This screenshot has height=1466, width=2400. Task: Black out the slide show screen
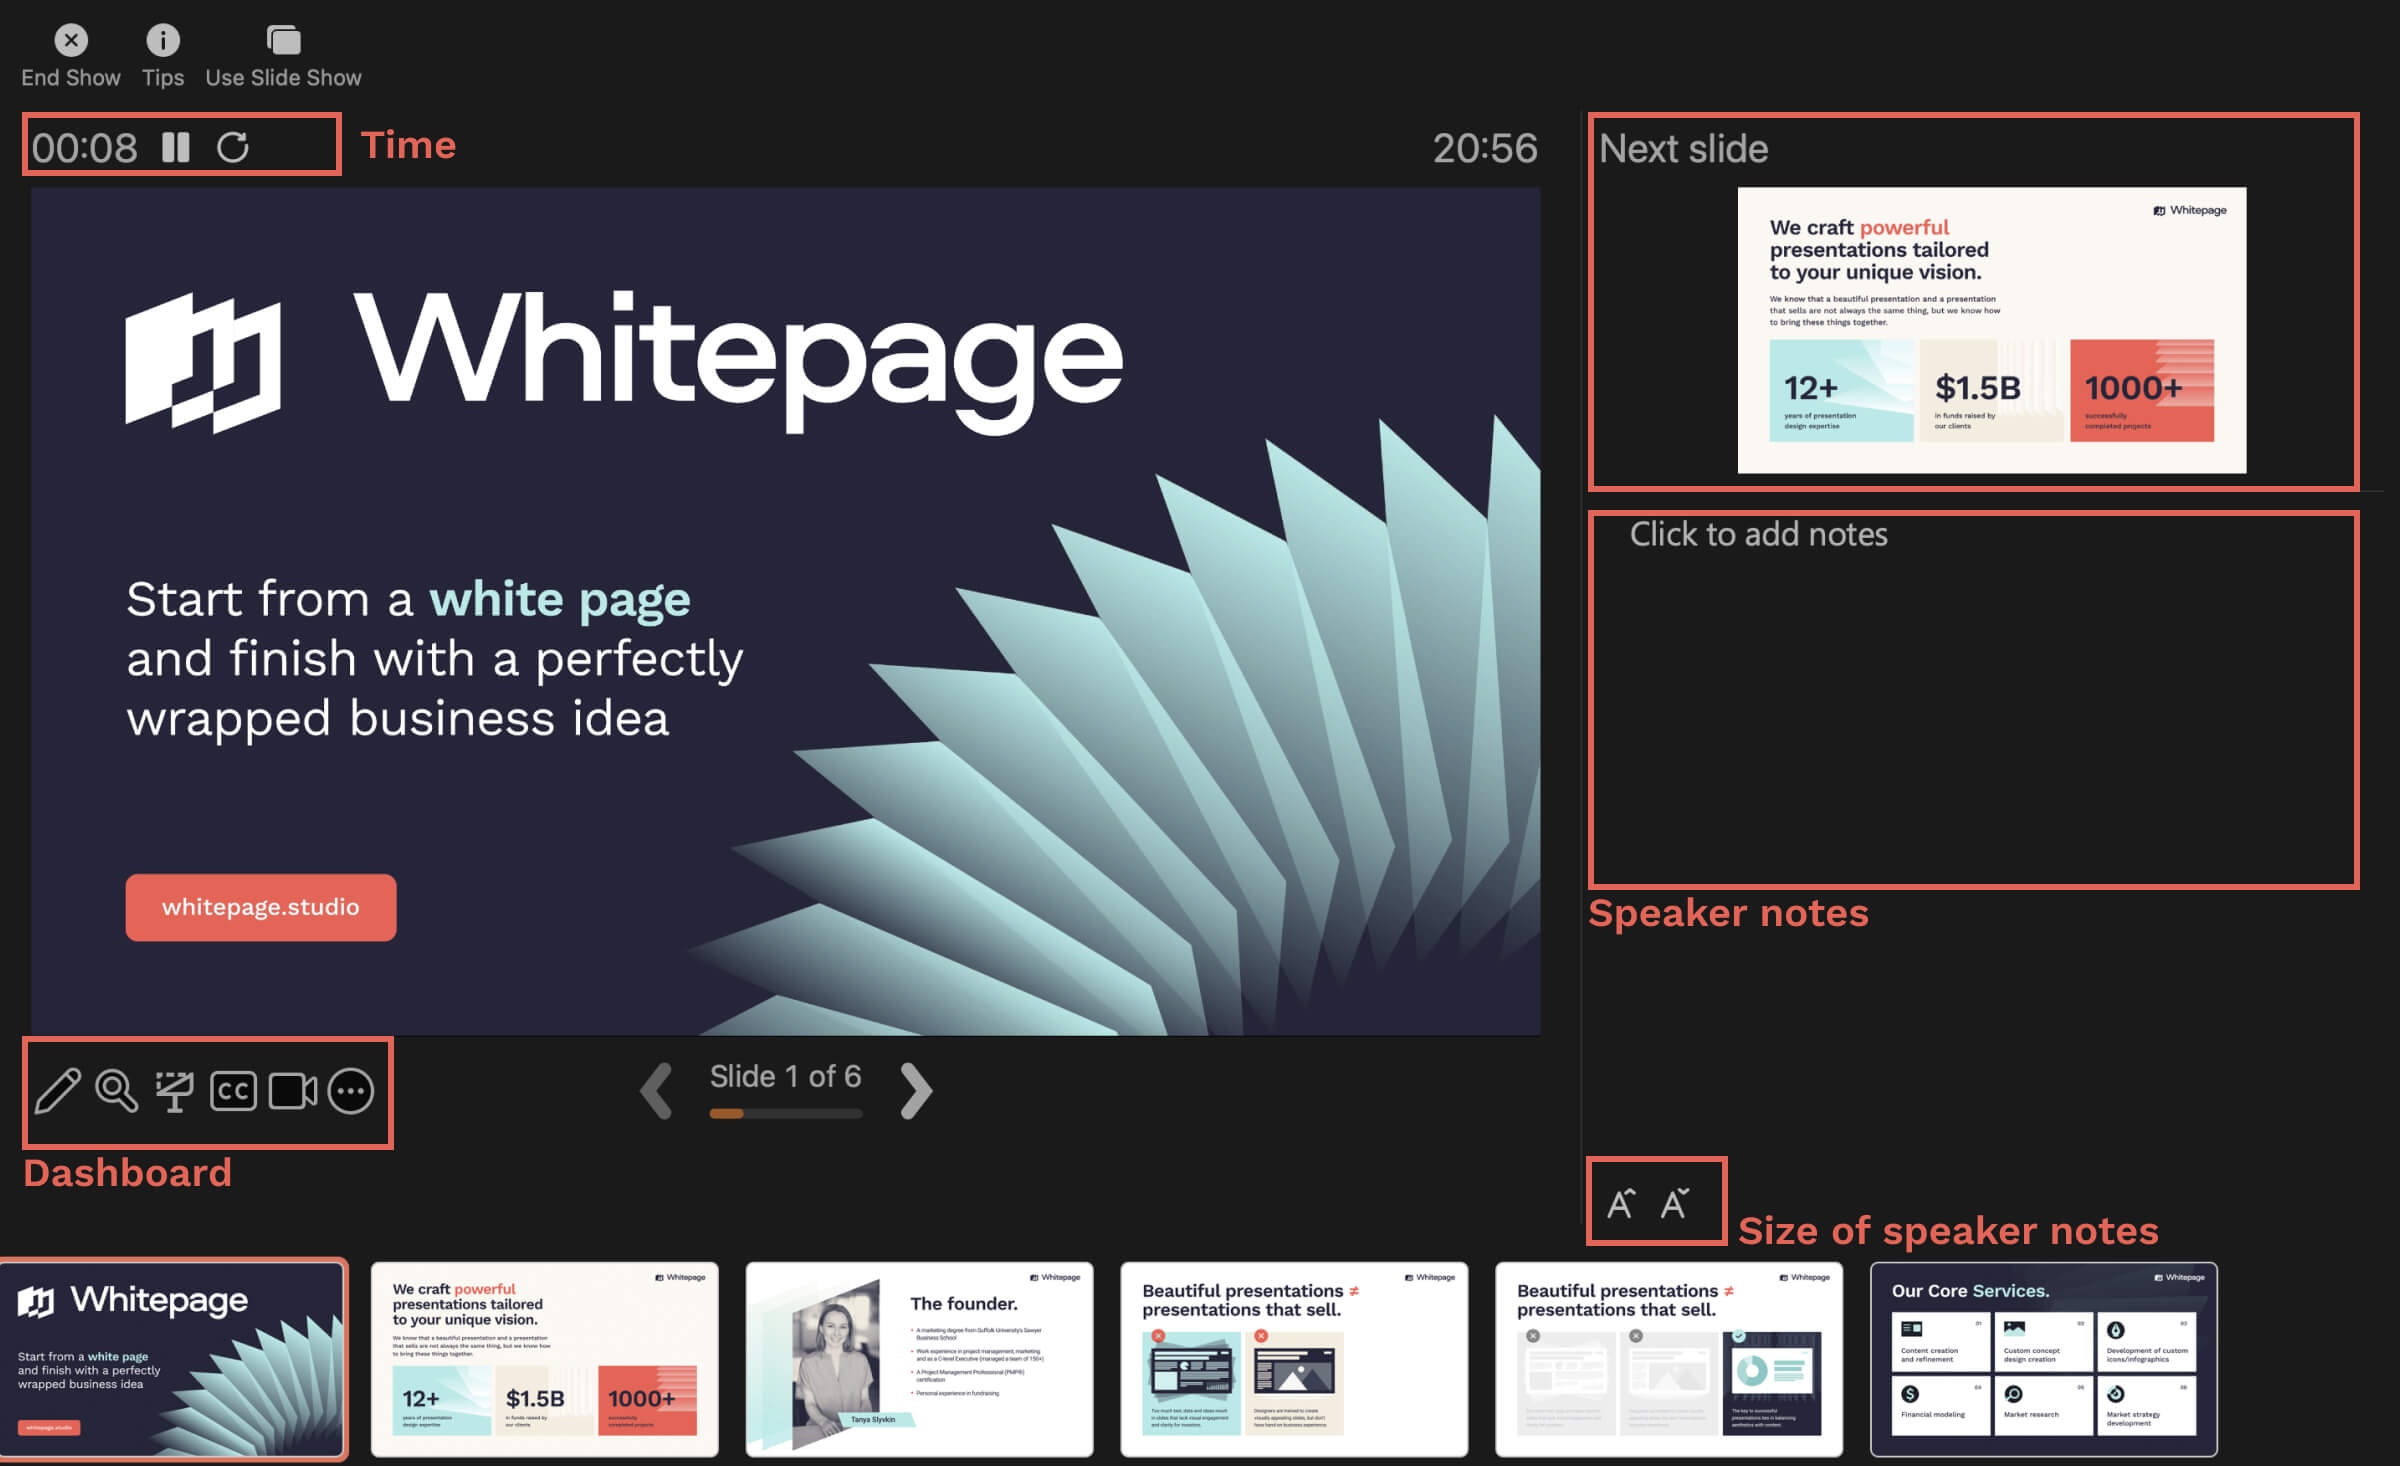[174, 1092]
